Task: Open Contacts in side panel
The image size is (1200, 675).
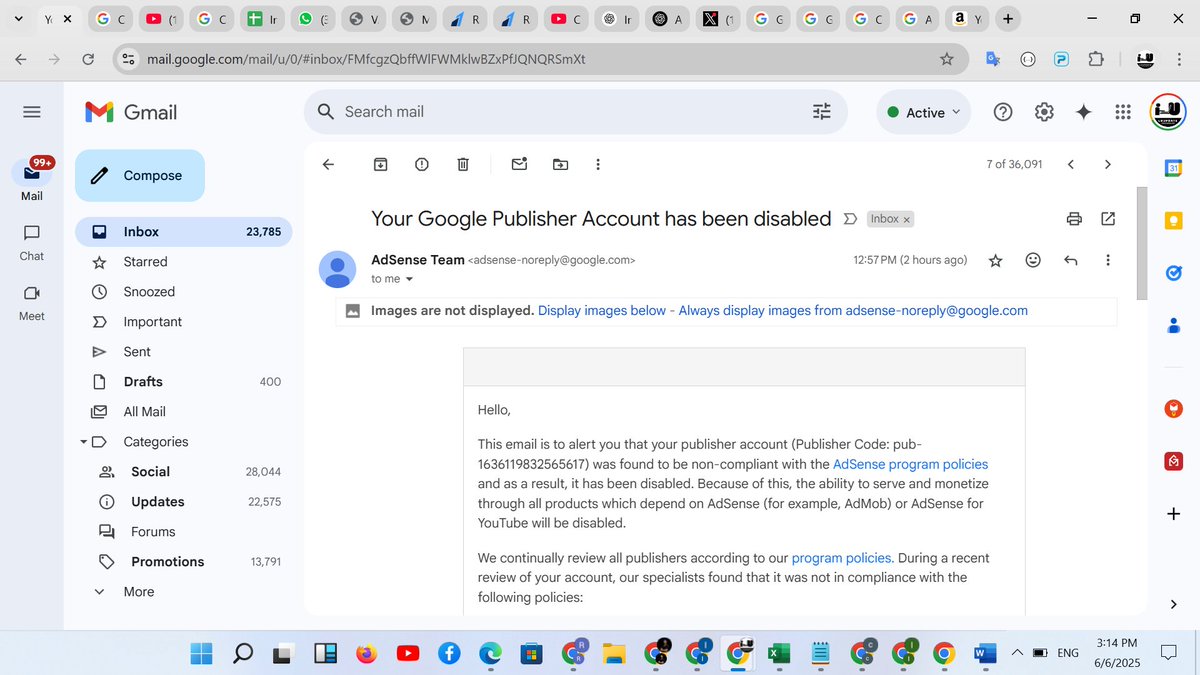Action: (1174, 324)
